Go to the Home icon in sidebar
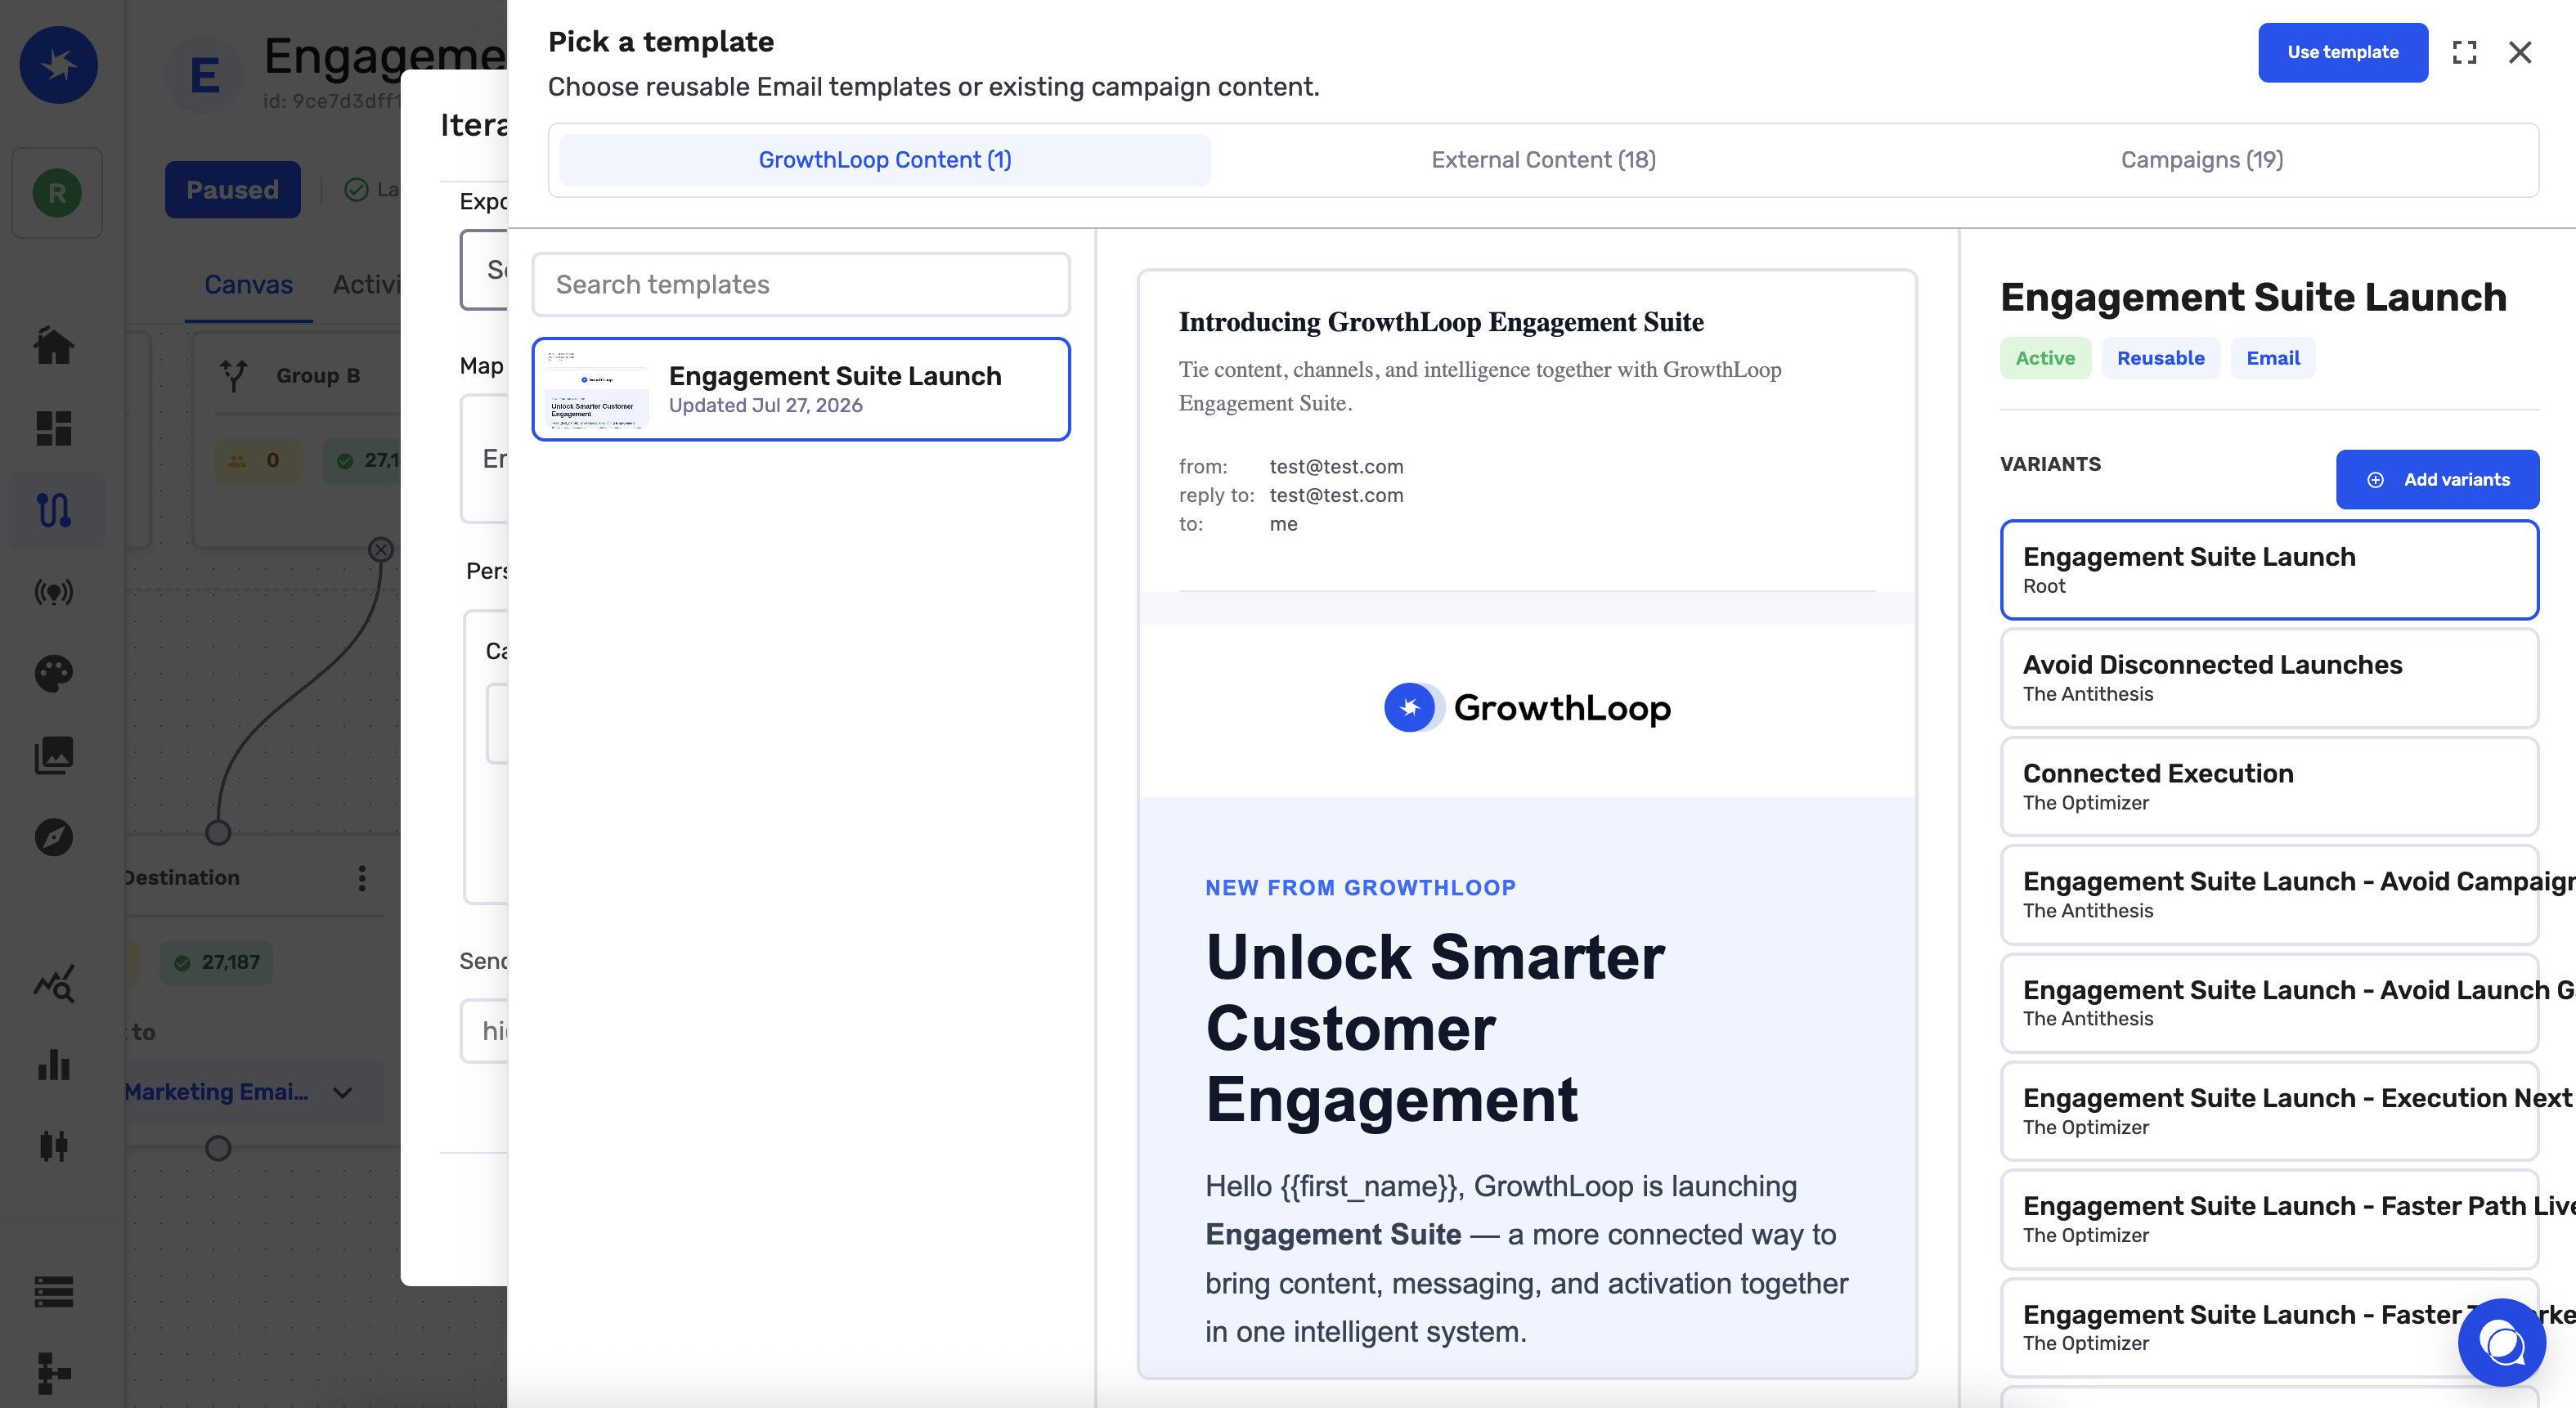 [x=54, y=346]
